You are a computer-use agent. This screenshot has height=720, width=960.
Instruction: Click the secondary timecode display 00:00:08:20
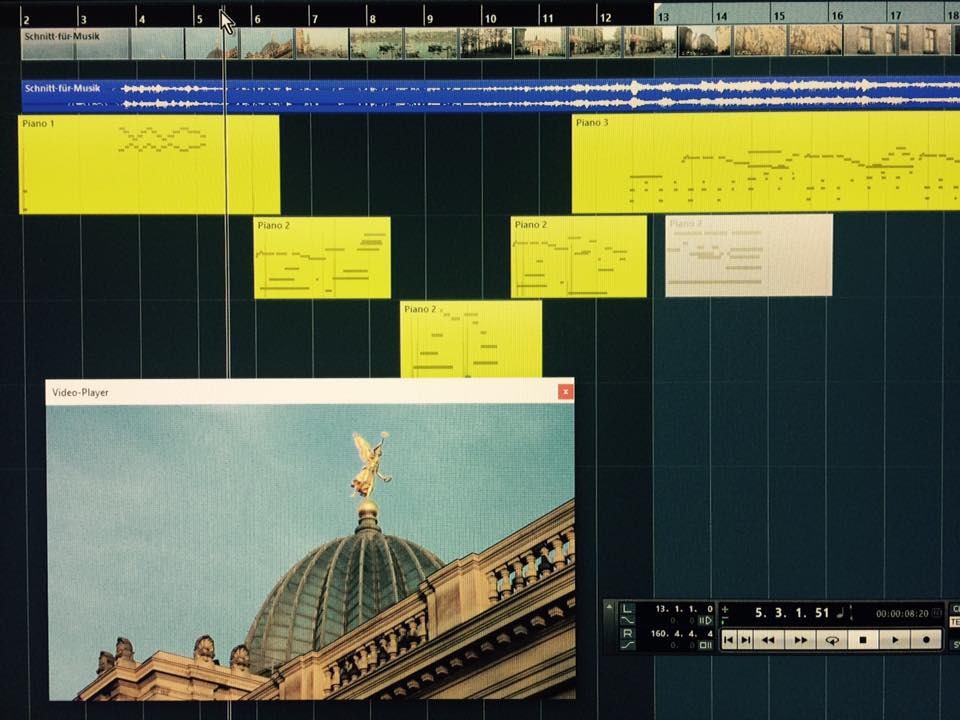pyautogui.click(x=902, y=614)
